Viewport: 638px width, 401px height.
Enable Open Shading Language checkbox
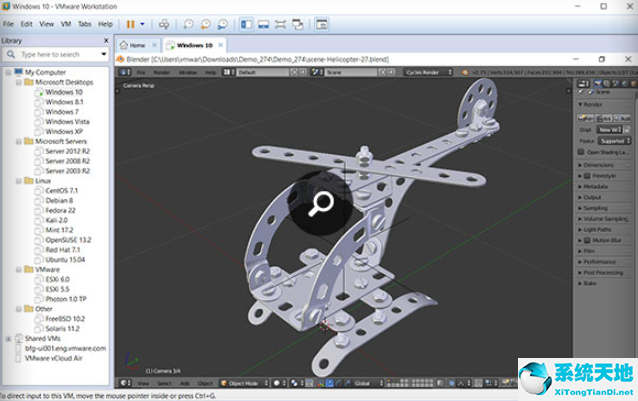tap(581, 152)
